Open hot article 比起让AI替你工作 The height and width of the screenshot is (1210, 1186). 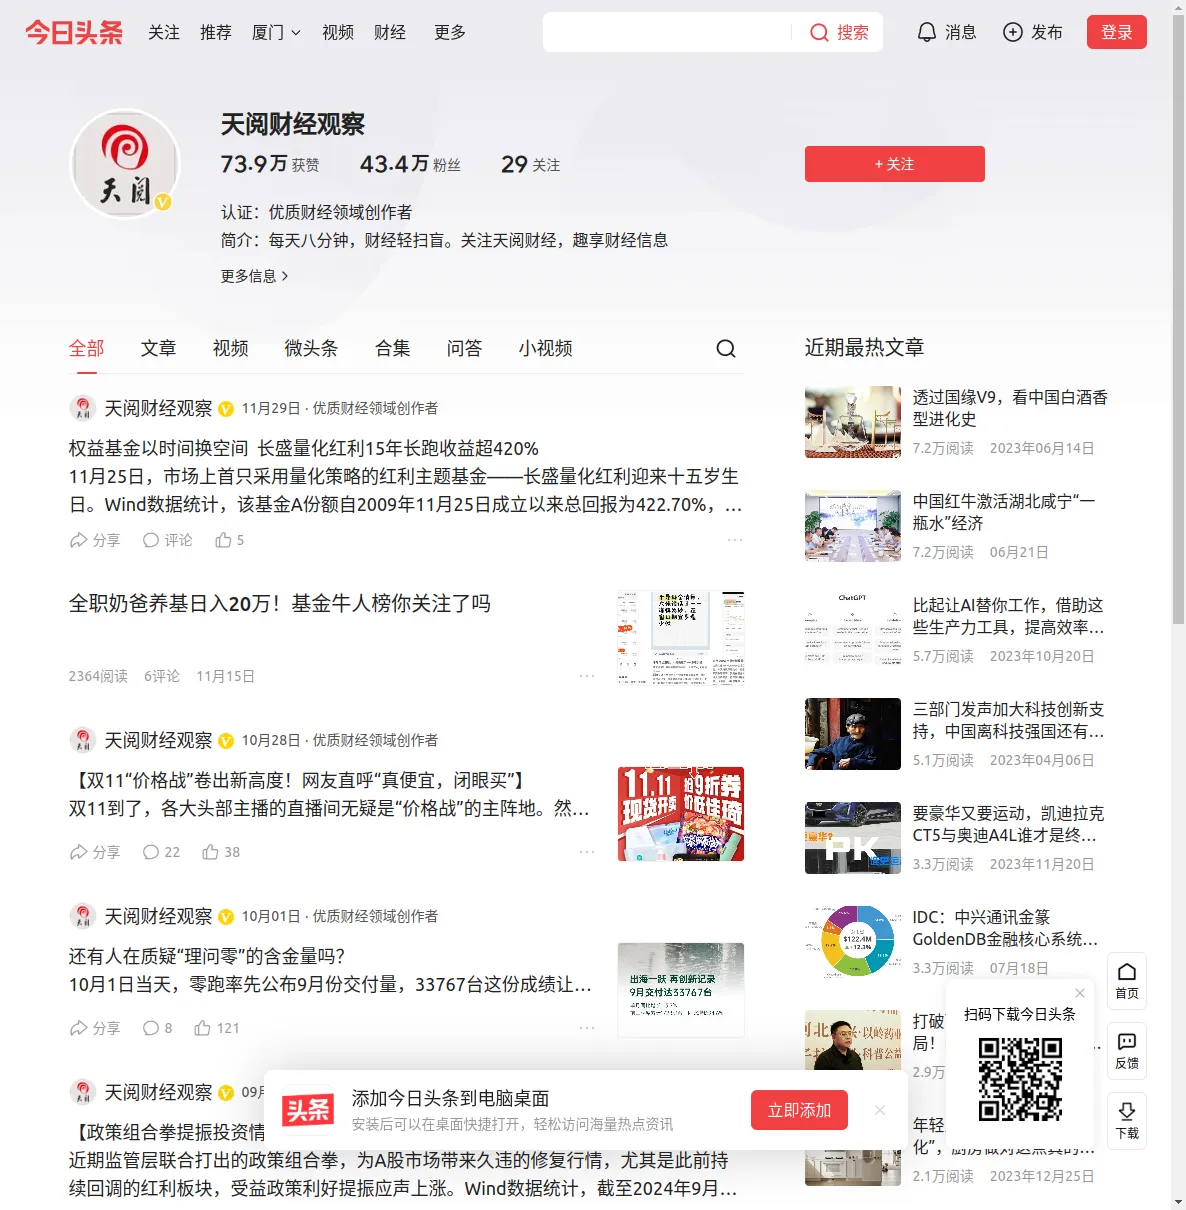pos(1009,616)
